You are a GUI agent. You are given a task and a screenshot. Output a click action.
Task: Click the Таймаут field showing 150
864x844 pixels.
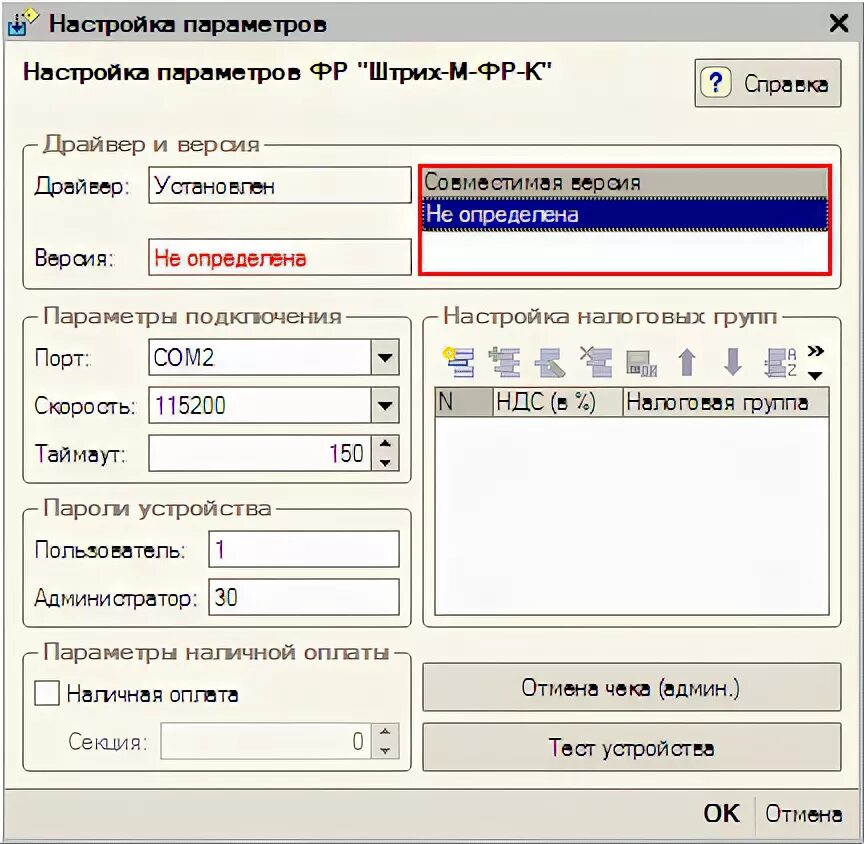[260, 453]
